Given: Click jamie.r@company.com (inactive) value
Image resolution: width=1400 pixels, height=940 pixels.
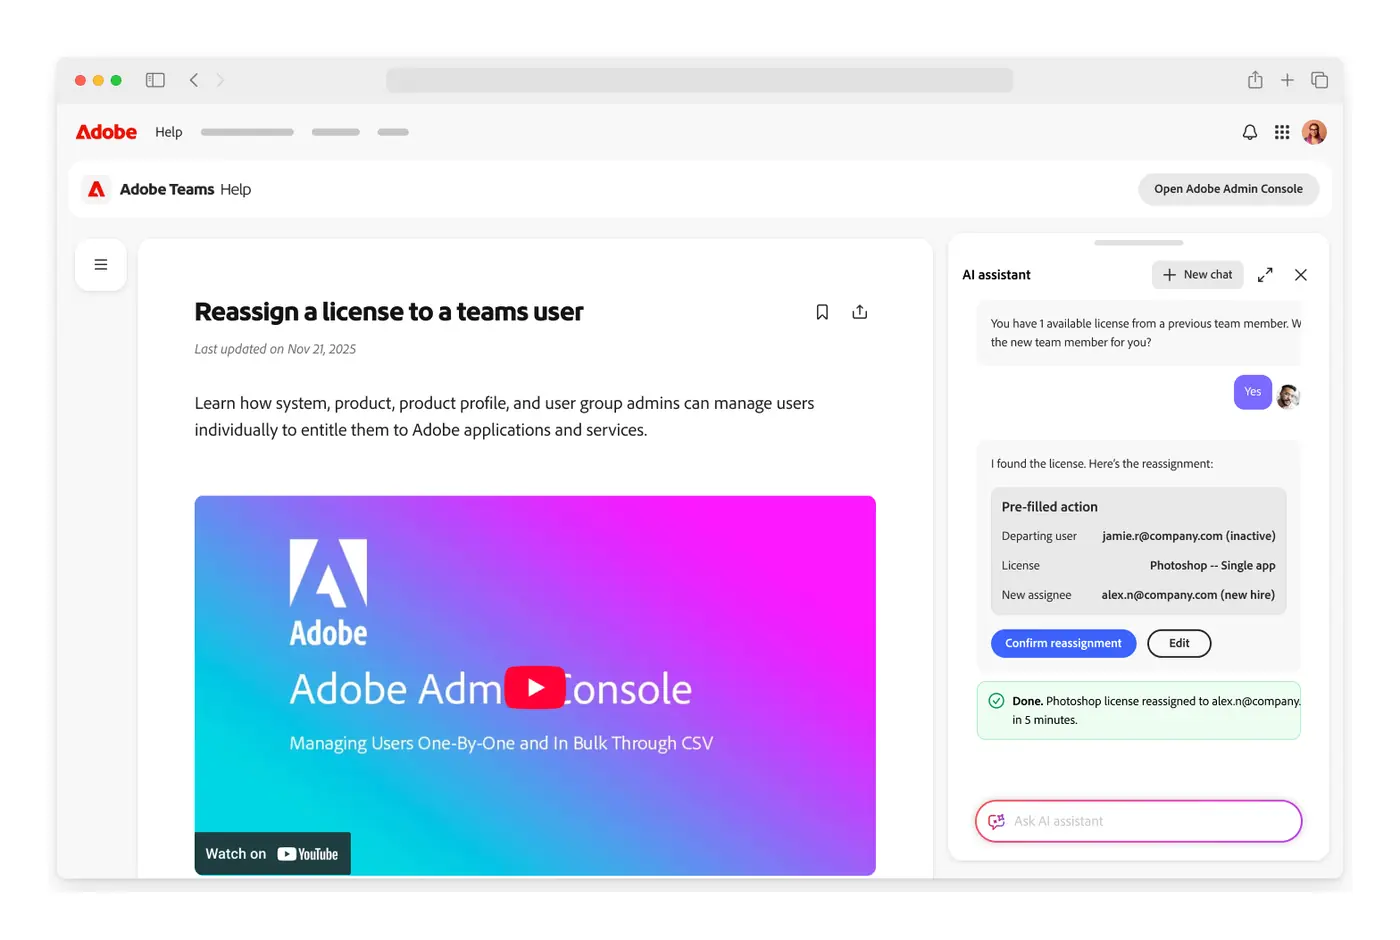Looking at the screenshot, I should 1189,536.
